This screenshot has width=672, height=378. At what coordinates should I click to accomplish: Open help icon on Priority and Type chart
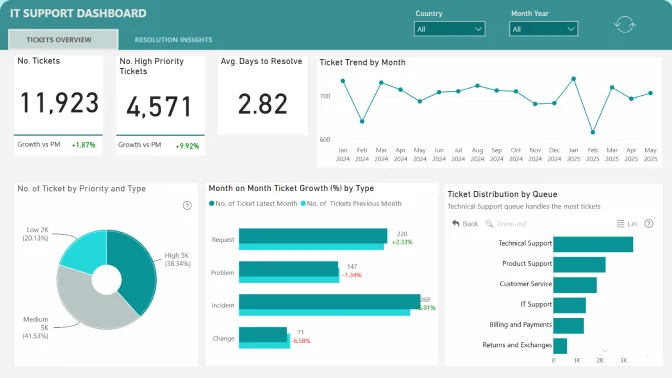[187, 205]
